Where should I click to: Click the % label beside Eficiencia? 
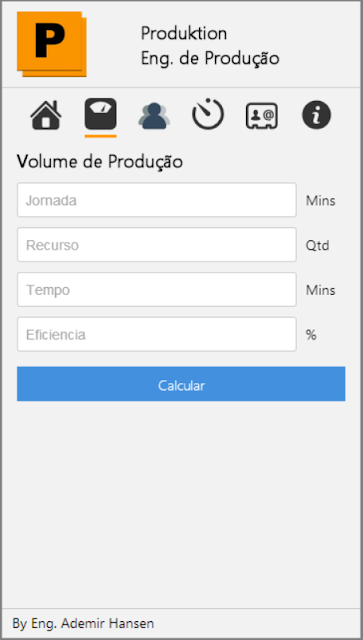[311, 335]
